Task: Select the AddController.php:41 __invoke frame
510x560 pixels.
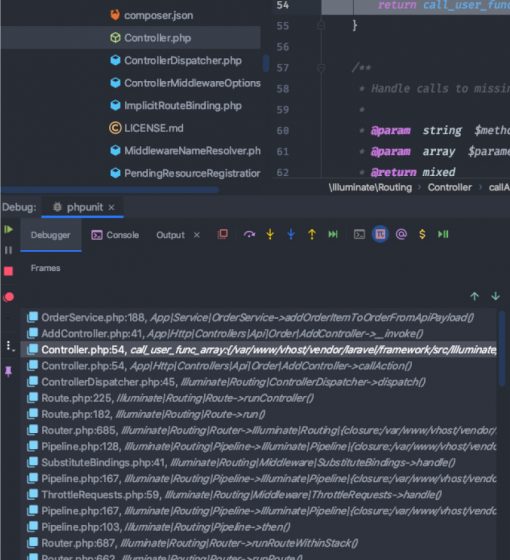Action: tap(259, 334)
